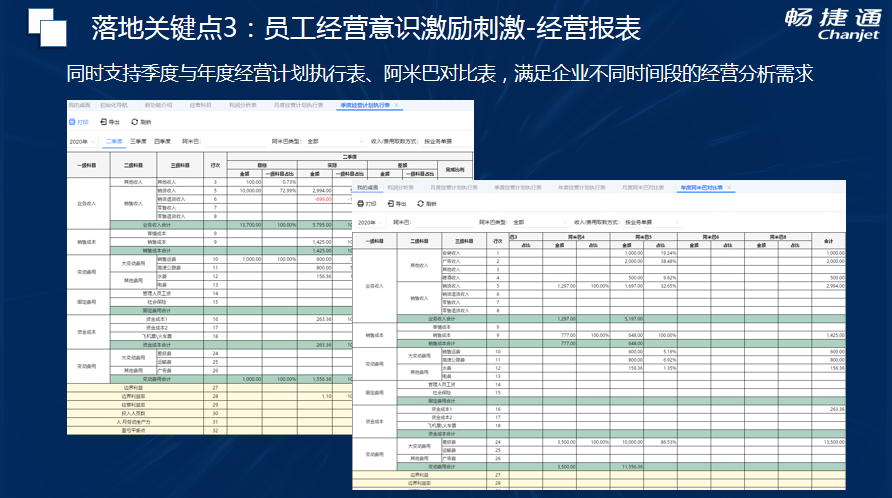Click the 导出 export icon in the annual Amoeba comparison window

tap(391, 203)
